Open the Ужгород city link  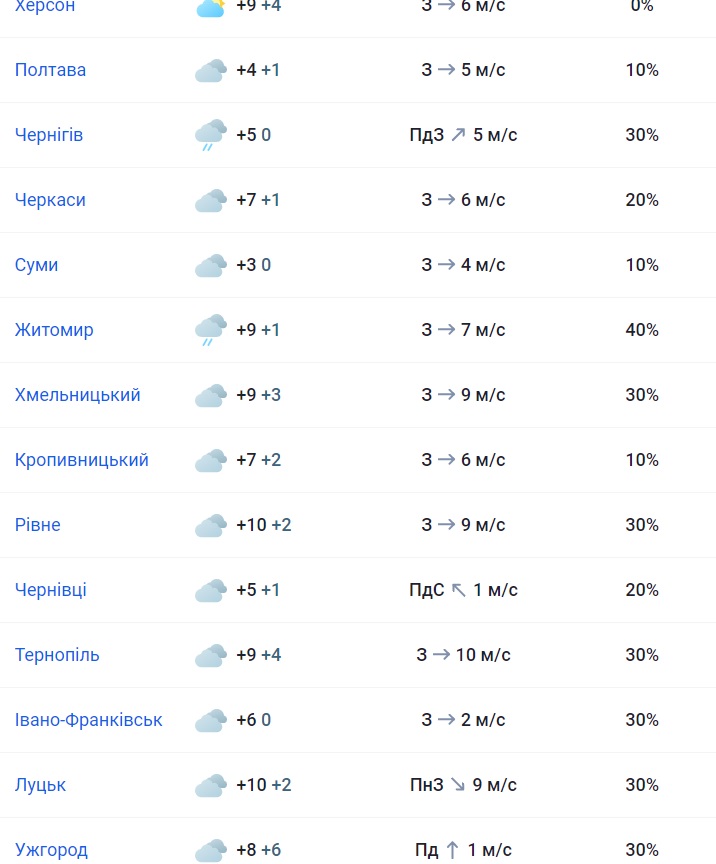pos(51,850)
